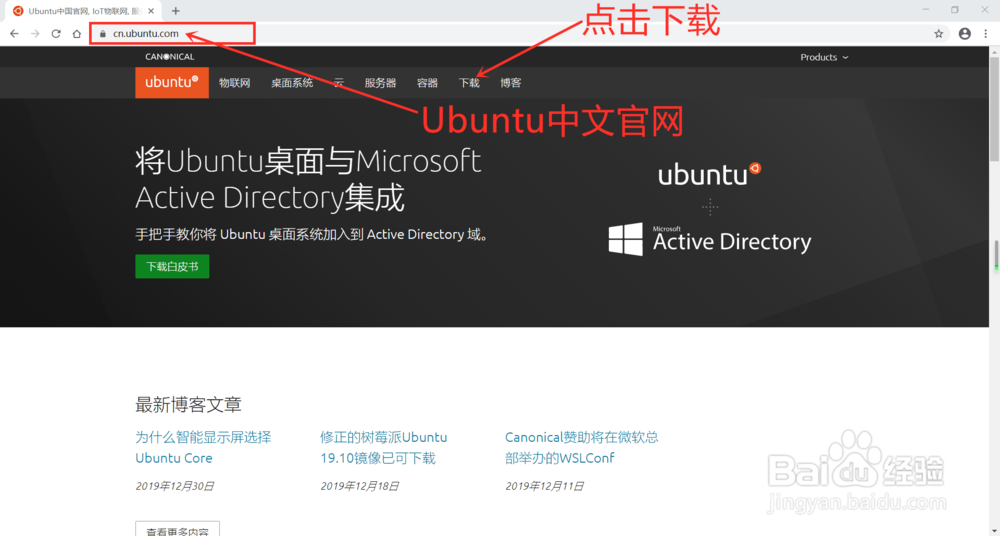The width and height of the screenshot is (1000, 536).
Task: Minimize the browser window
Action: [x=925, y=10]
